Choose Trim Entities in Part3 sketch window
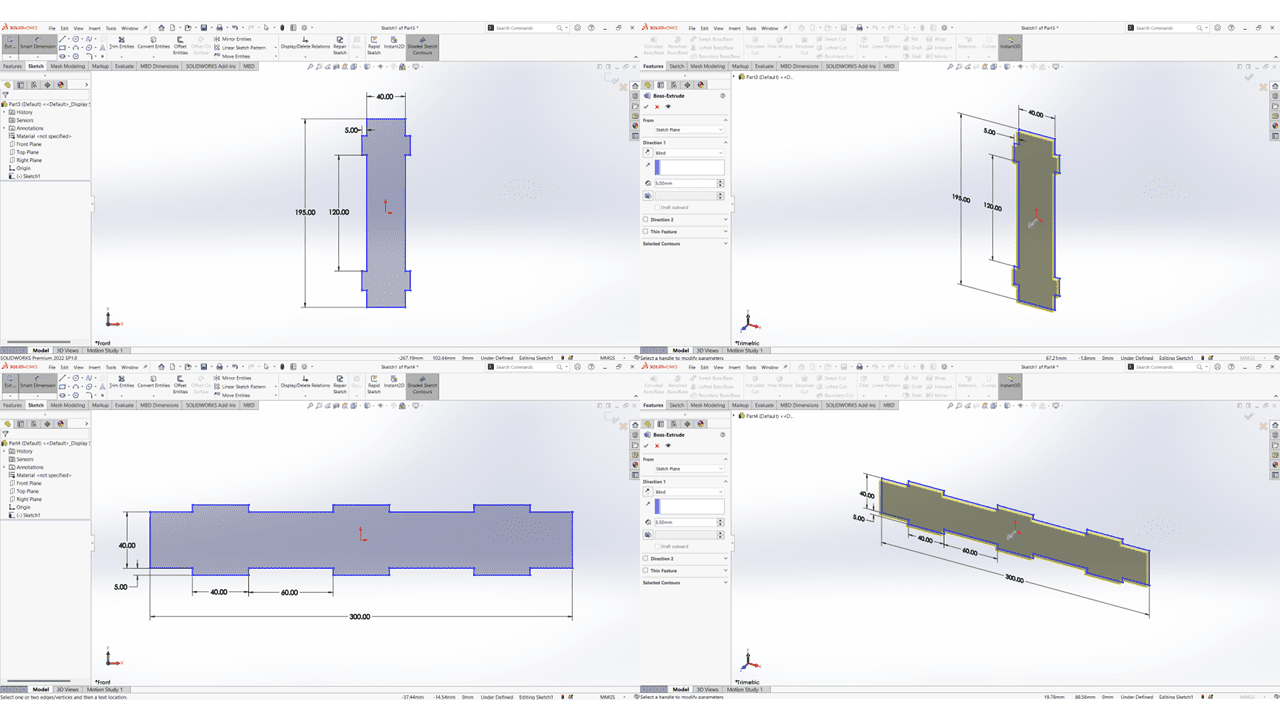1280x720 pixels. [x=121, y=43]
